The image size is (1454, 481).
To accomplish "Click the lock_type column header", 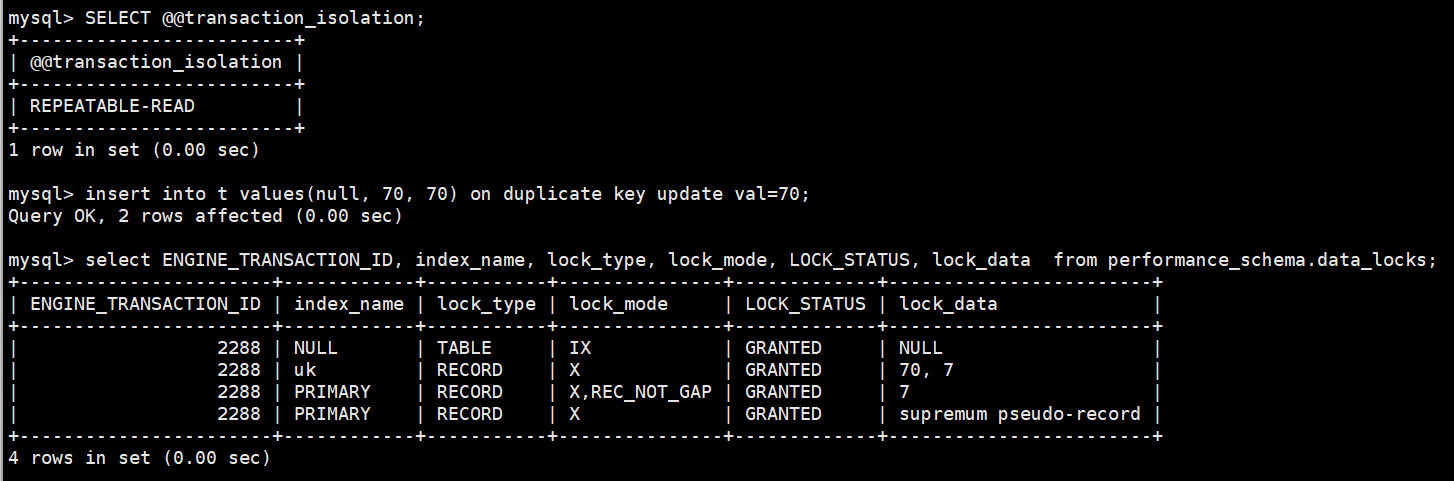I will point(486,304).
